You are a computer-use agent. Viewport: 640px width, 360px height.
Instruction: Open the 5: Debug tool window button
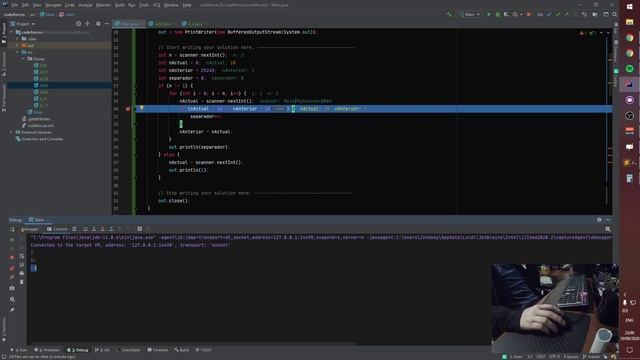tap(78, 350)
